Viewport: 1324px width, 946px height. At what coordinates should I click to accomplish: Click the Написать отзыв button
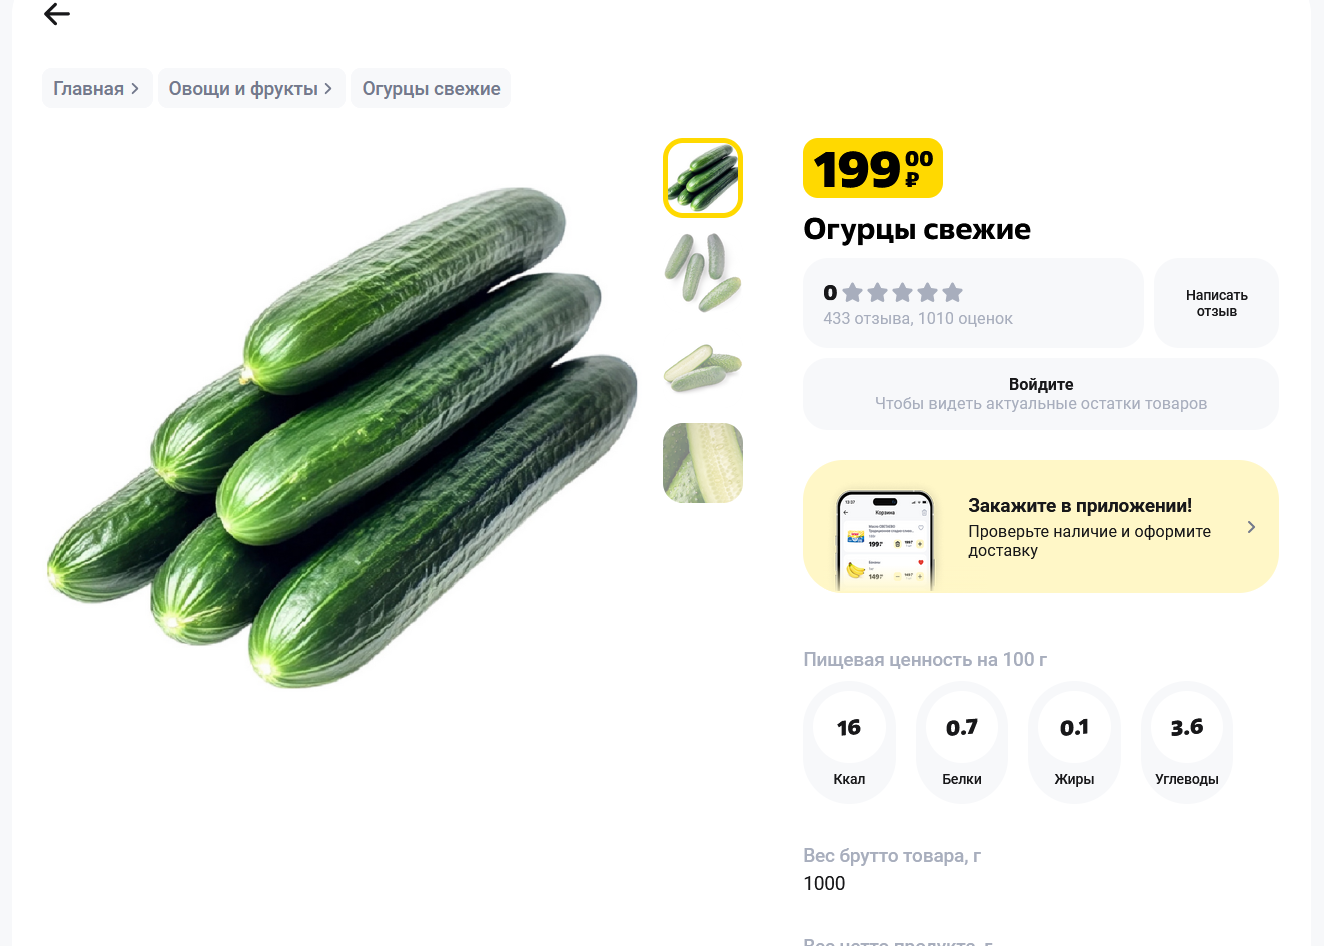point(1216,303)
